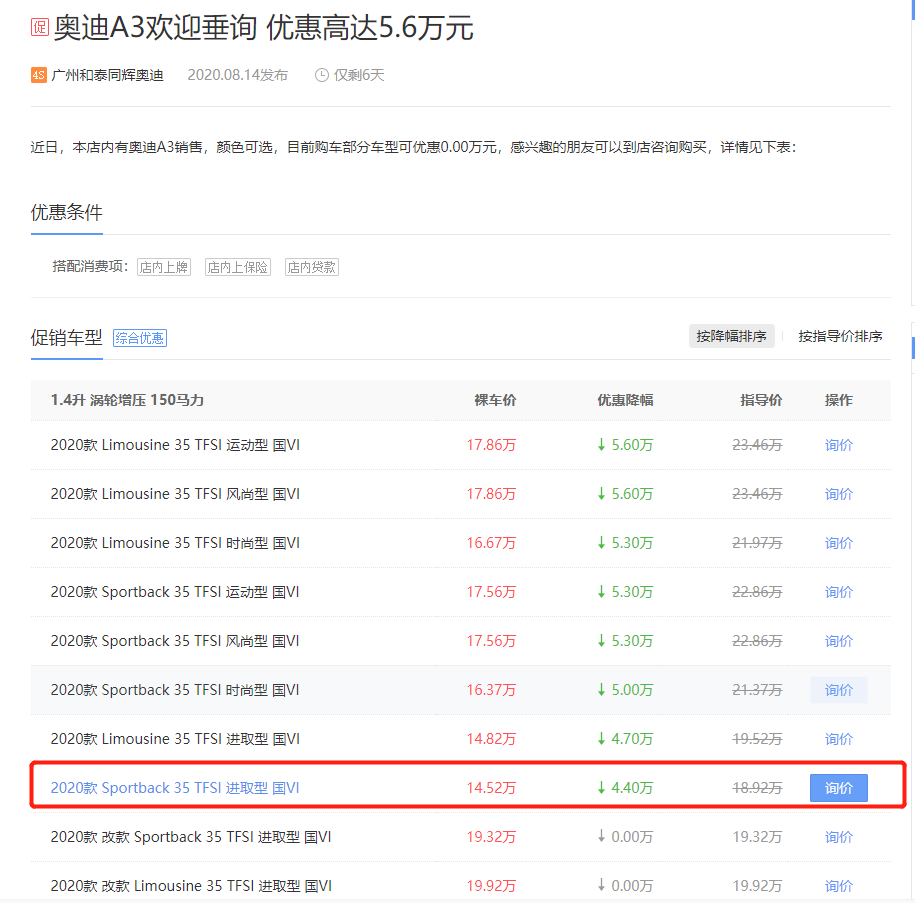The height and width of the screenshot is (903, 915).
Task: Click the red promotion badge icon beside title
Action: pyautogui.click(x=40, y=27)
